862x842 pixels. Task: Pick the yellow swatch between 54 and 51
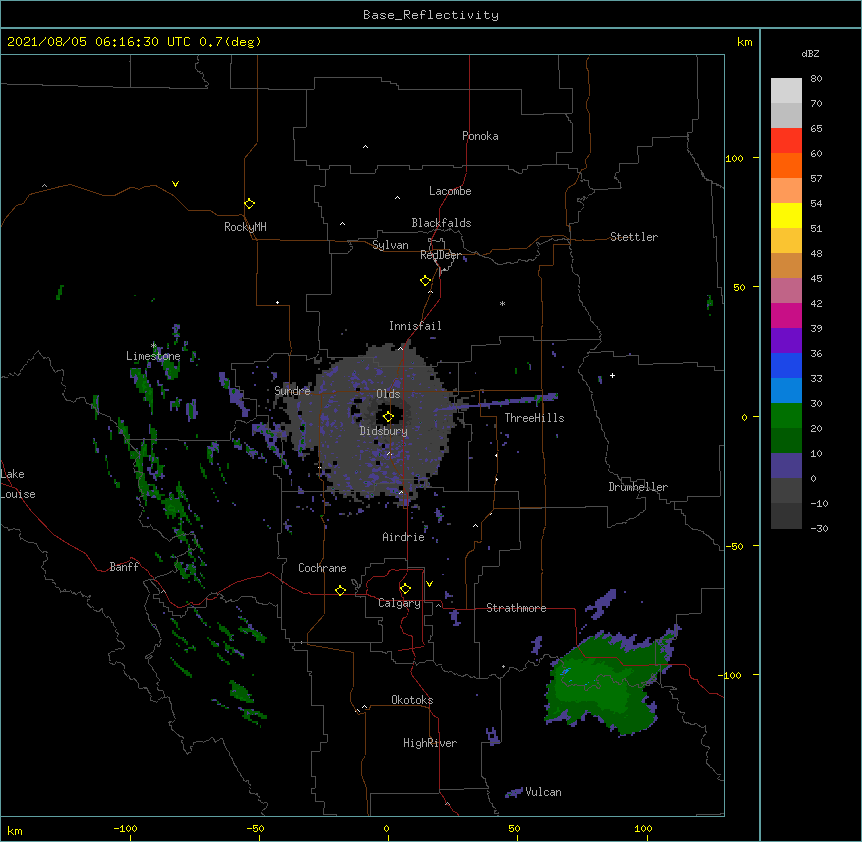[x=786, y=215]
